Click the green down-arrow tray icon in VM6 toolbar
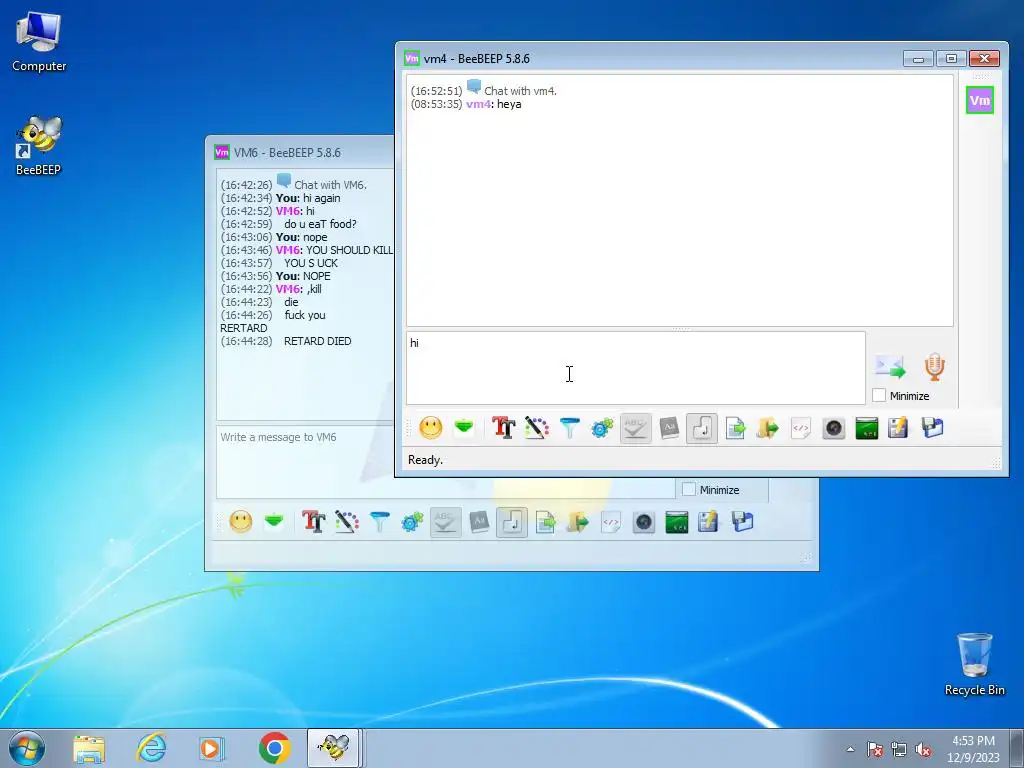The image size is (1024, 768). pyautogui.click(x=274, y=522)
